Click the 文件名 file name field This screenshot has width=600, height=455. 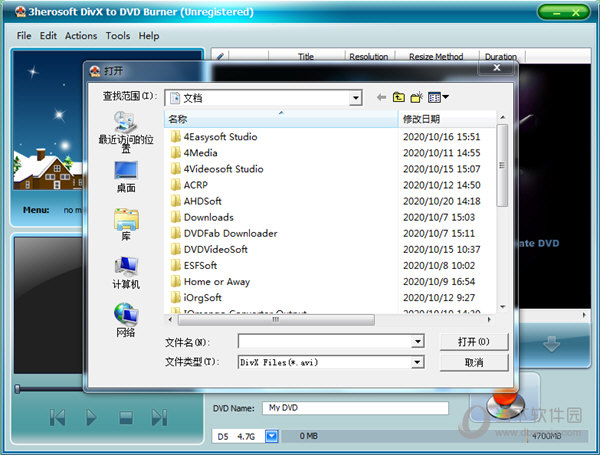[324, 341]
